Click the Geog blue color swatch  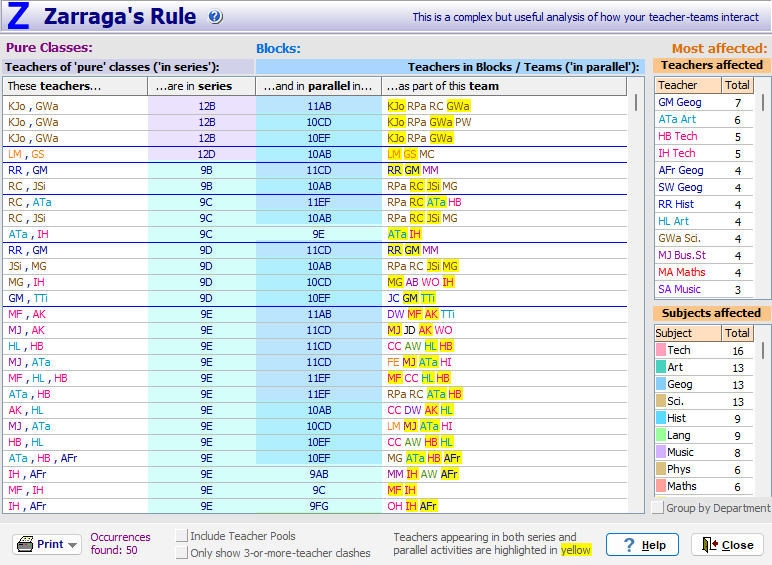pyautogui.click(x=661, y=384)
